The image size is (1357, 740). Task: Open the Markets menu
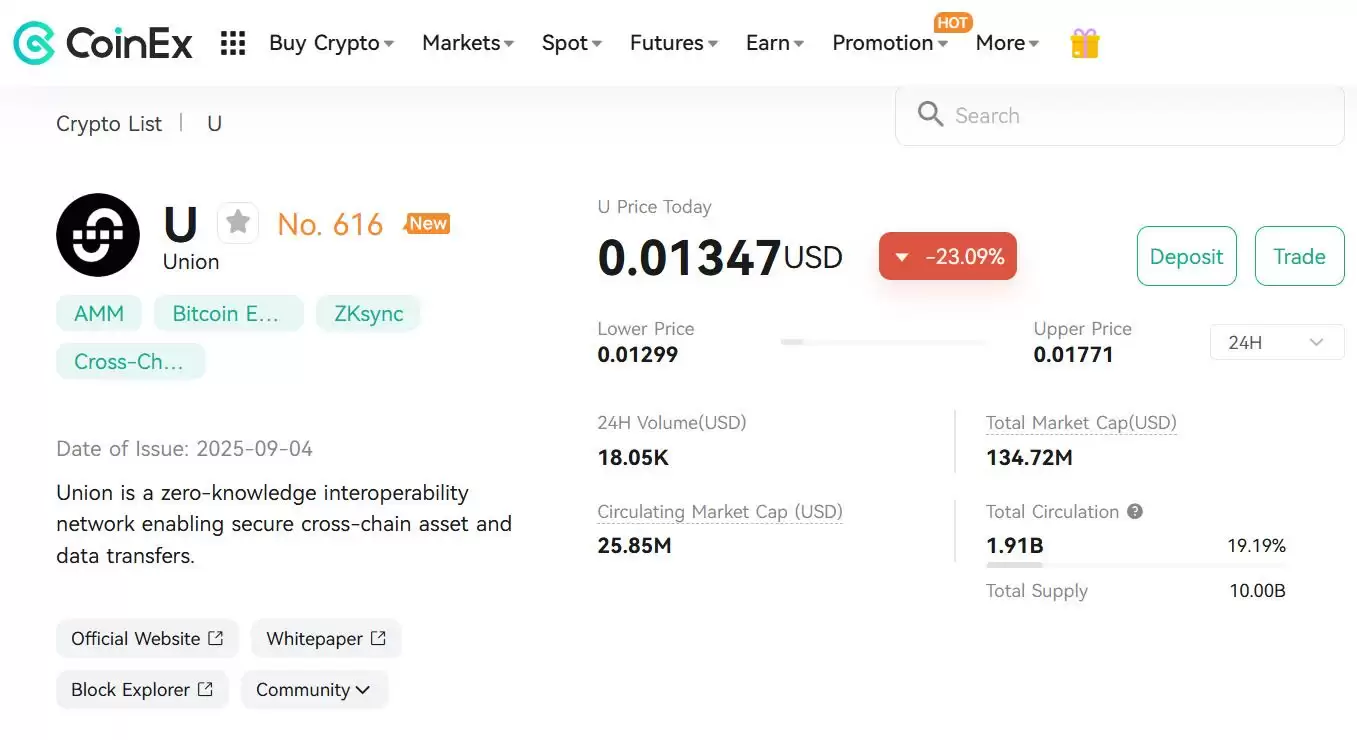(x=467, y=43)
